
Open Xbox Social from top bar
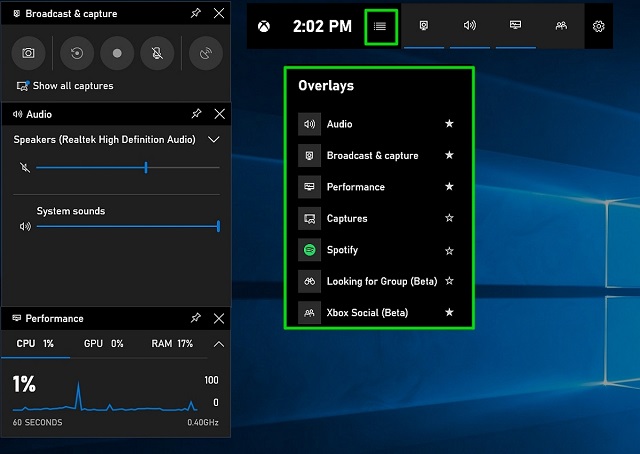coord(561,26)
